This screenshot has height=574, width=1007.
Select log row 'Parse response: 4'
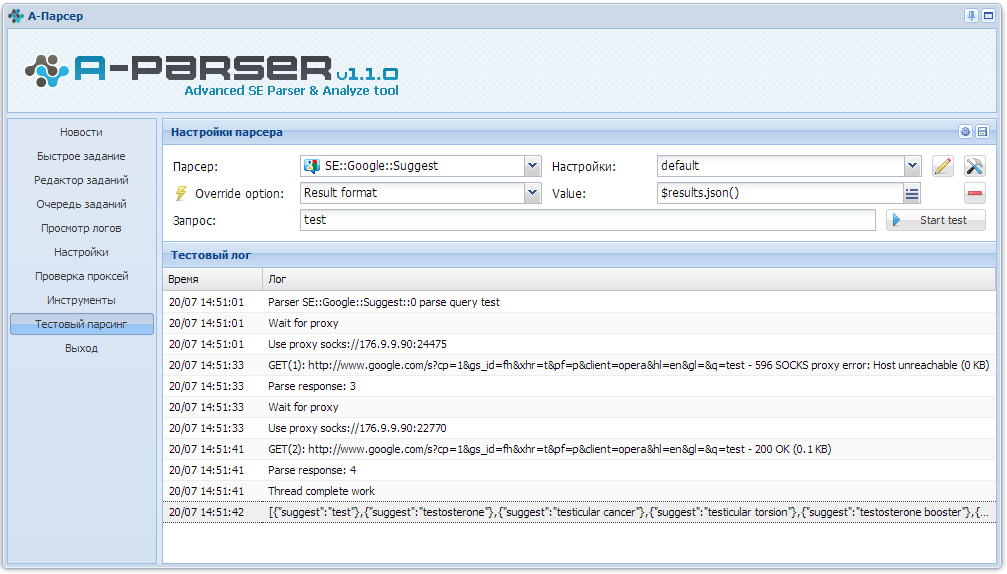579,471
